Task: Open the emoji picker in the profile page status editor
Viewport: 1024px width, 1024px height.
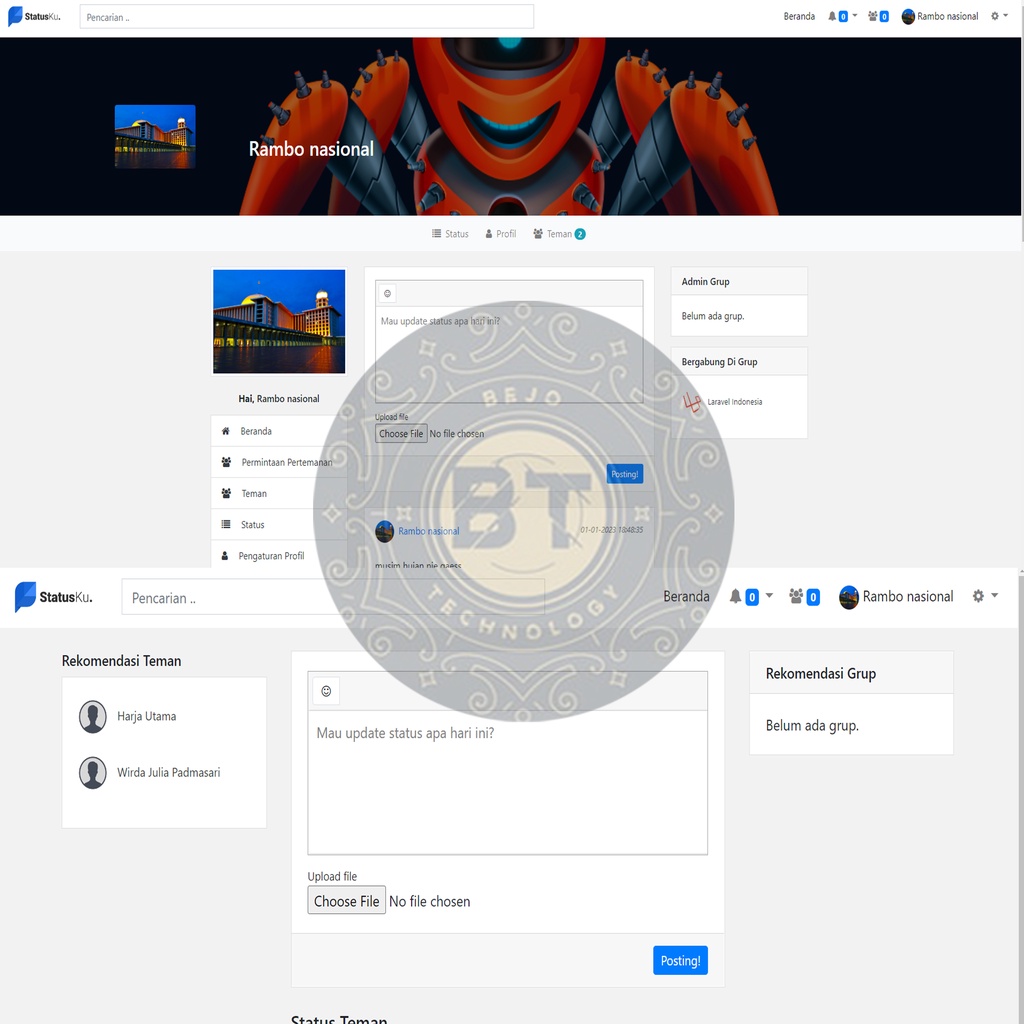Action: click(387, 294)
